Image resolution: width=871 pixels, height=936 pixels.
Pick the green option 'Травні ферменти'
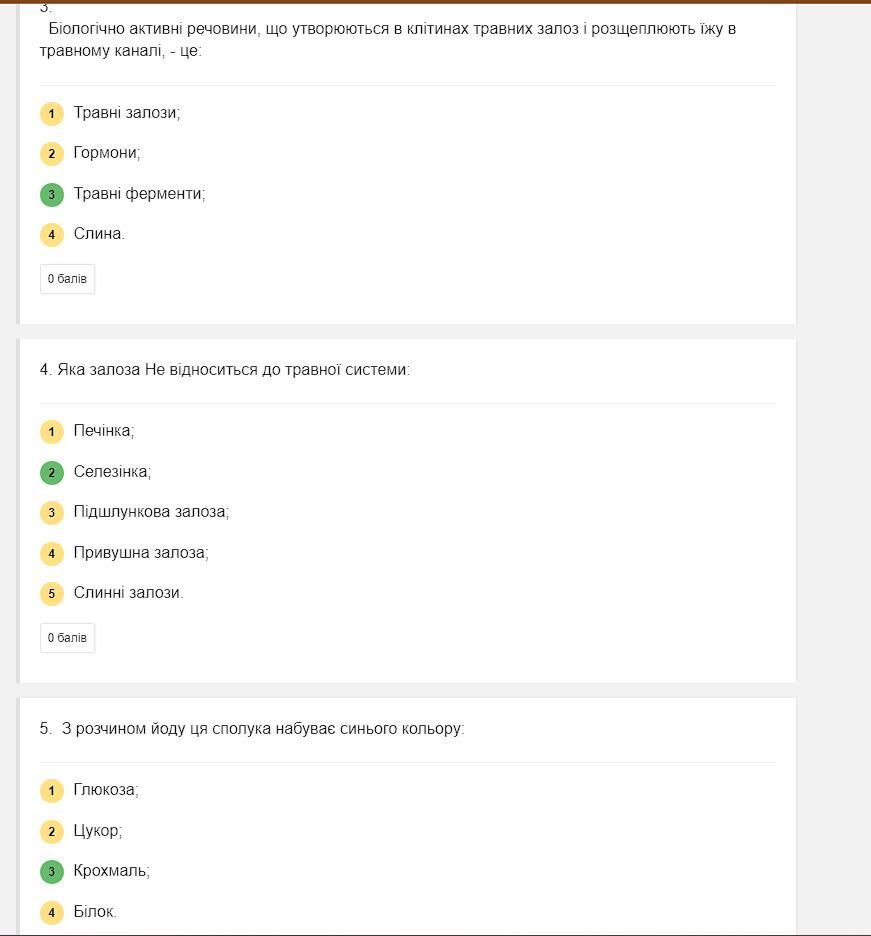click(139, 194)
